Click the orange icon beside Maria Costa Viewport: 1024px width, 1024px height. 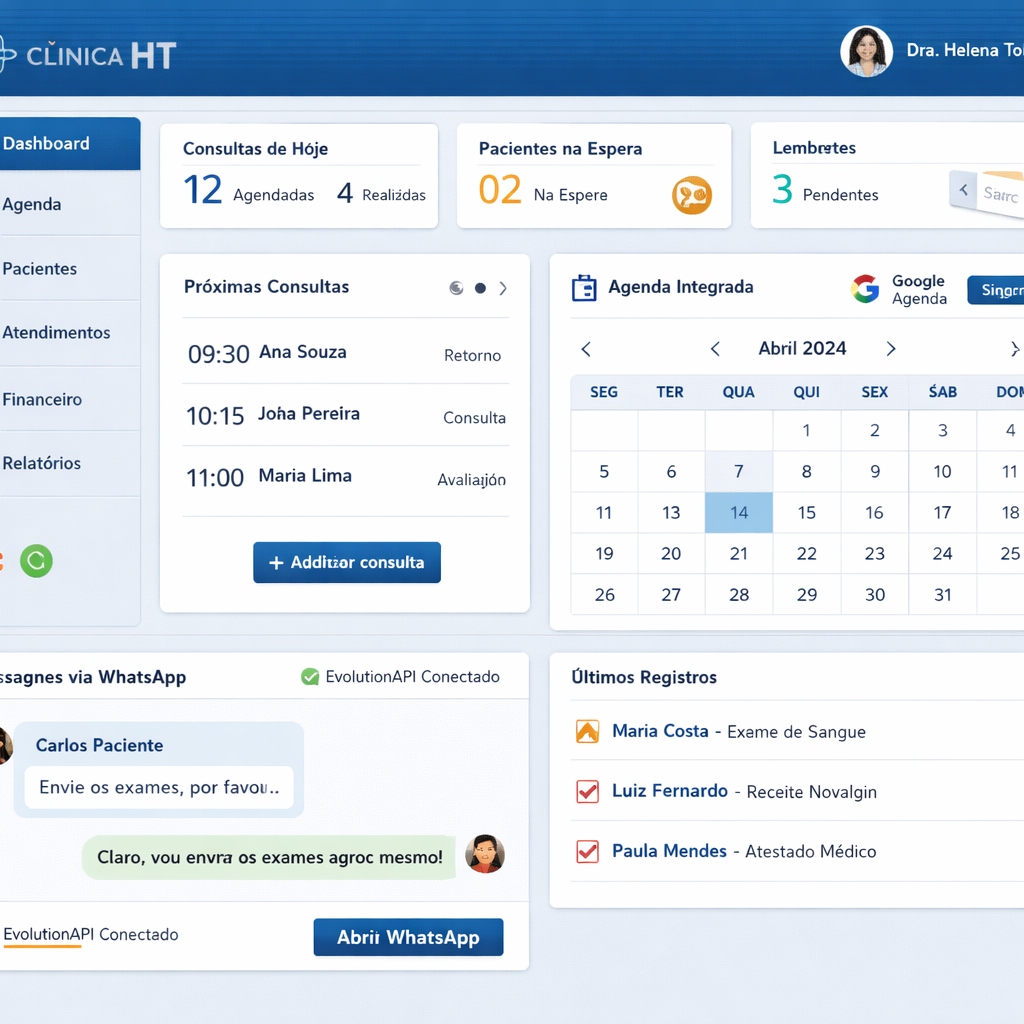click(x=587, y=732)
